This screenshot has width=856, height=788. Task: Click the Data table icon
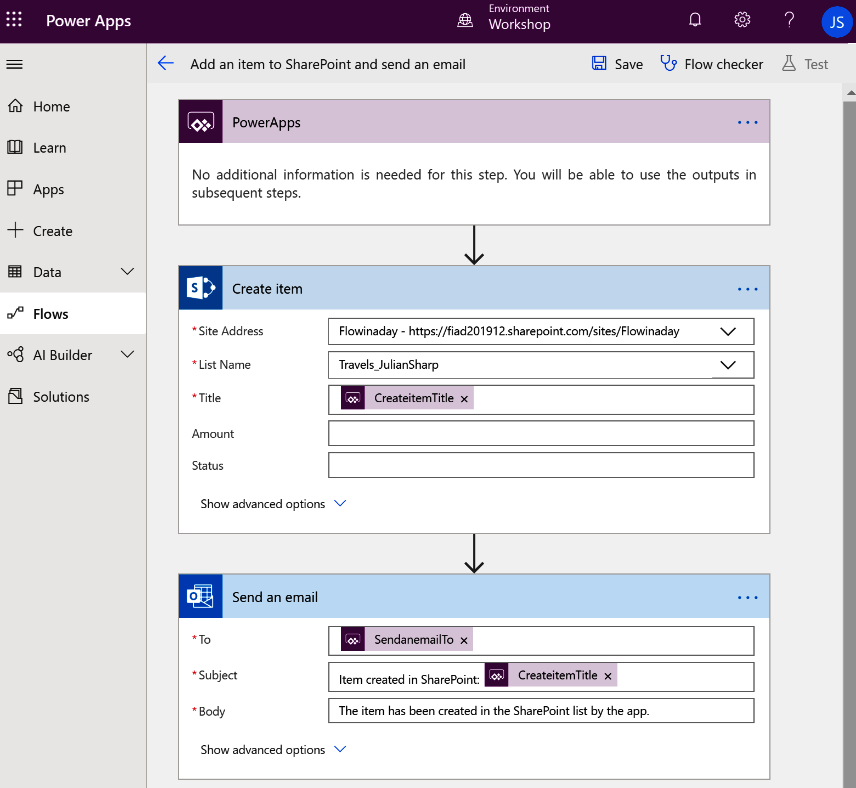(x=15, y=271)
